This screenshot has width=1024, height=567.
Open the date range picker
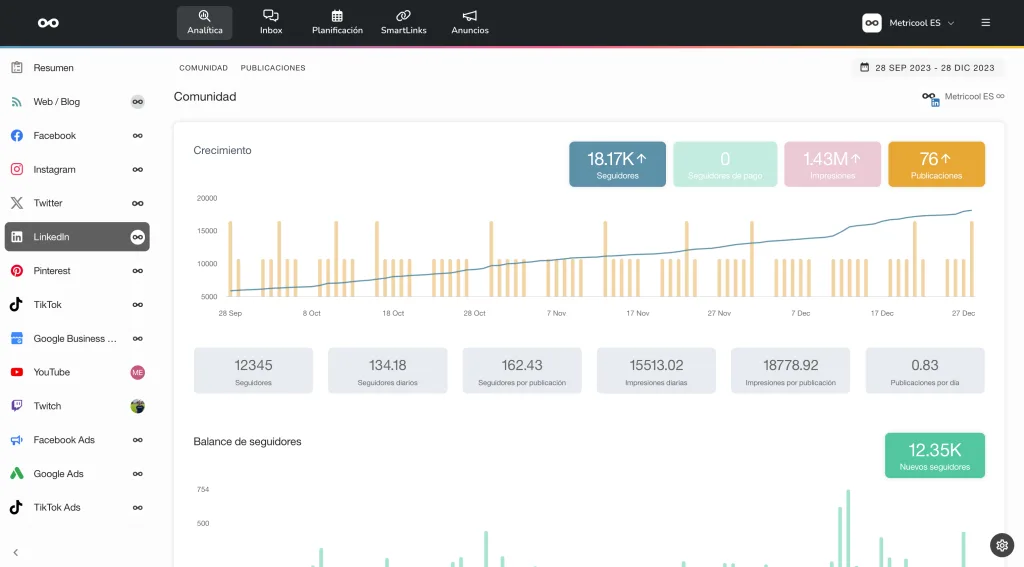pyautogui.click(x=927, y=68)
